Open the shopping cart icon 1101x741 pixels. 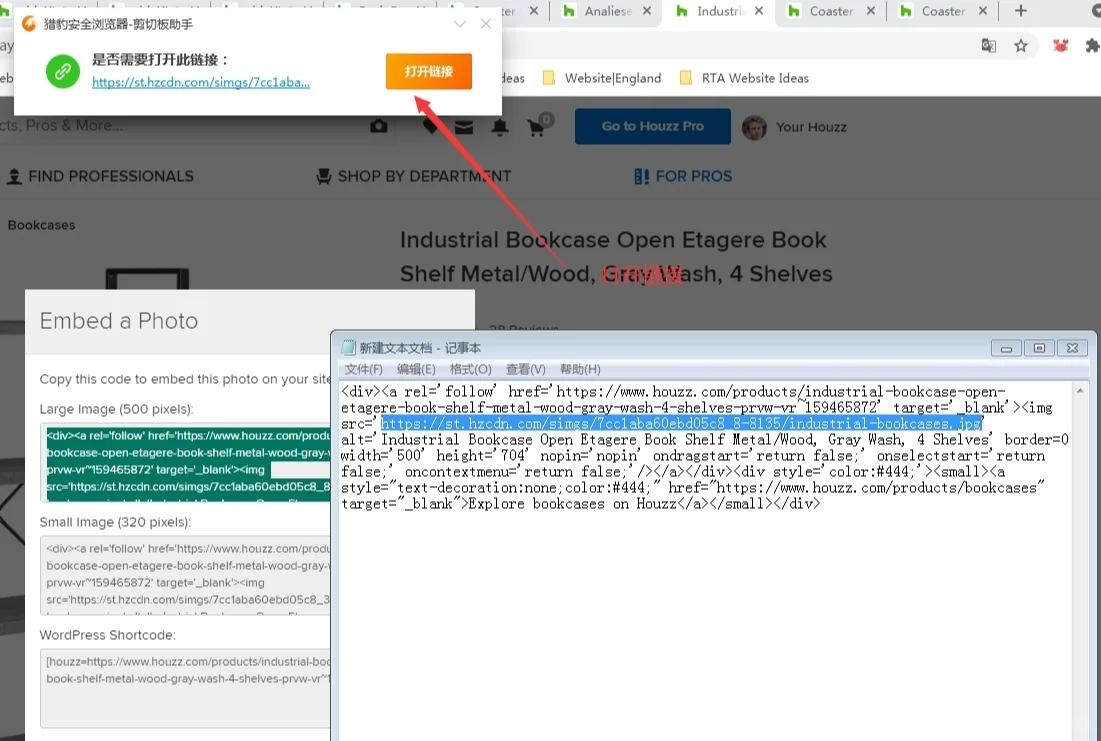(x=539, y=126)
